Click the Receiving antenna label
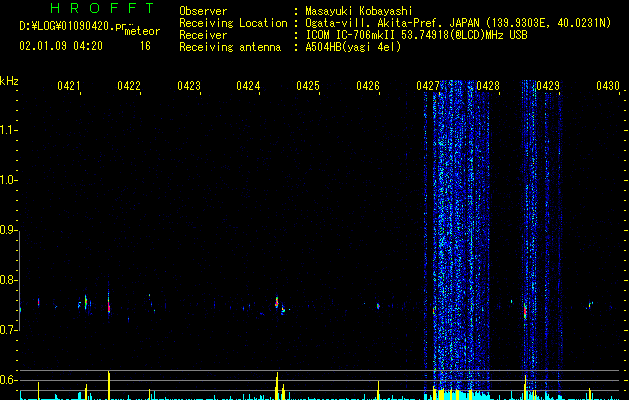 (x=230, y=47)
